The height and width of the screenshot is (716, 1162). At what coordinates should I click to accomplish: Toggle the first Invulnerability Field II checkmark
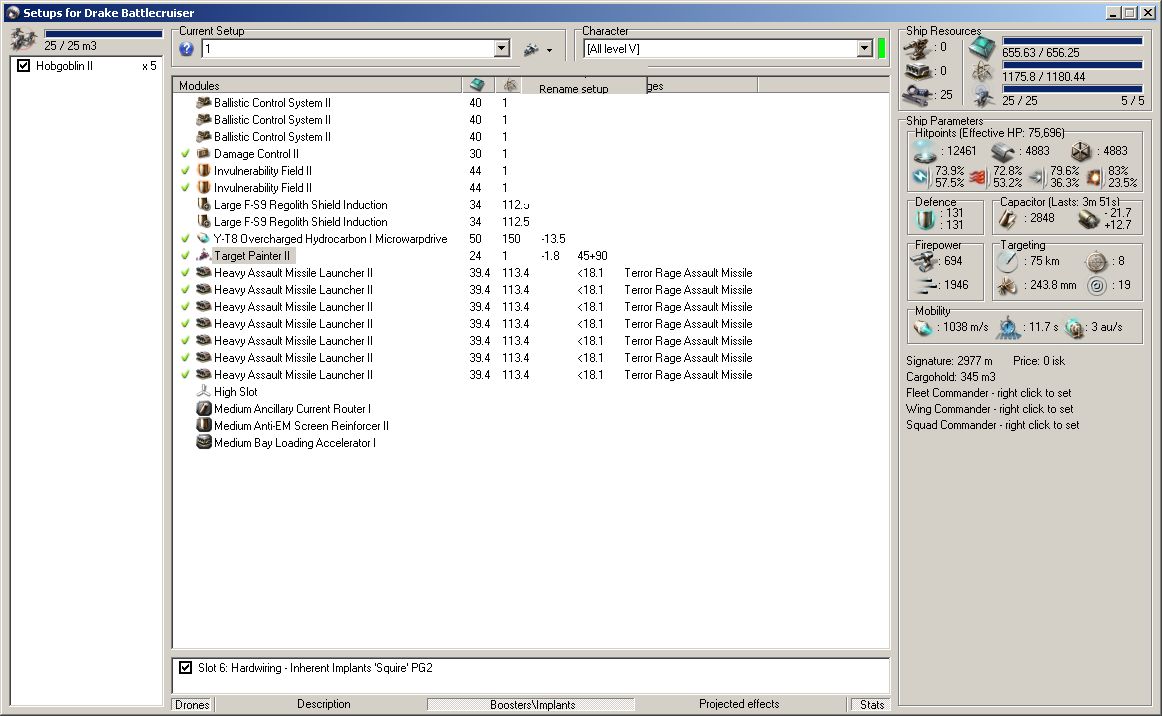point(185,170)
